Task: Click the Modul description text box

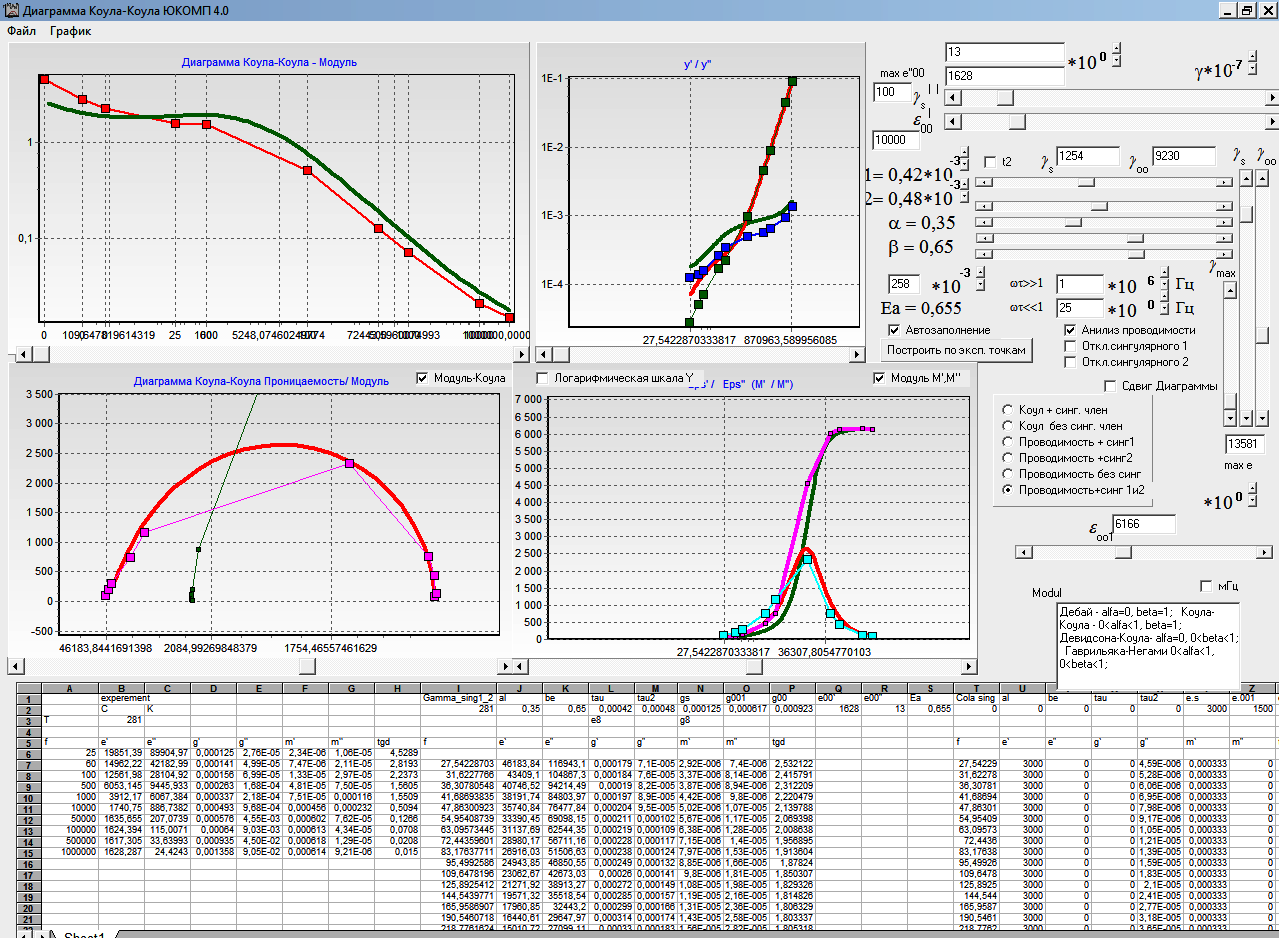Action: [x=1148, y=648]
